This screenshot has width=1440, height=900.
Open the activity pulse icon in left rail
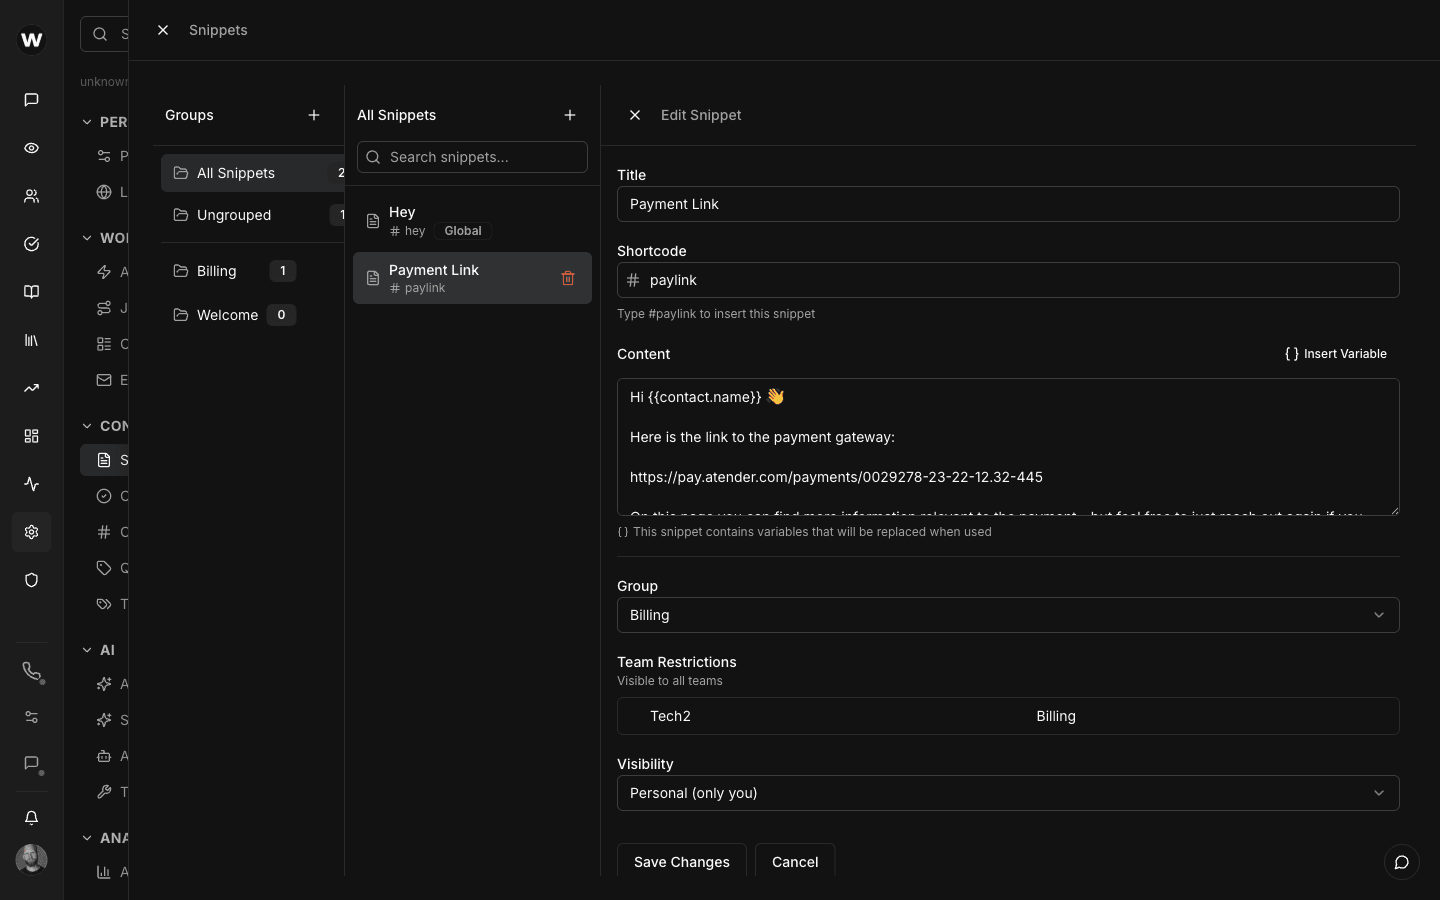(31, 484)
